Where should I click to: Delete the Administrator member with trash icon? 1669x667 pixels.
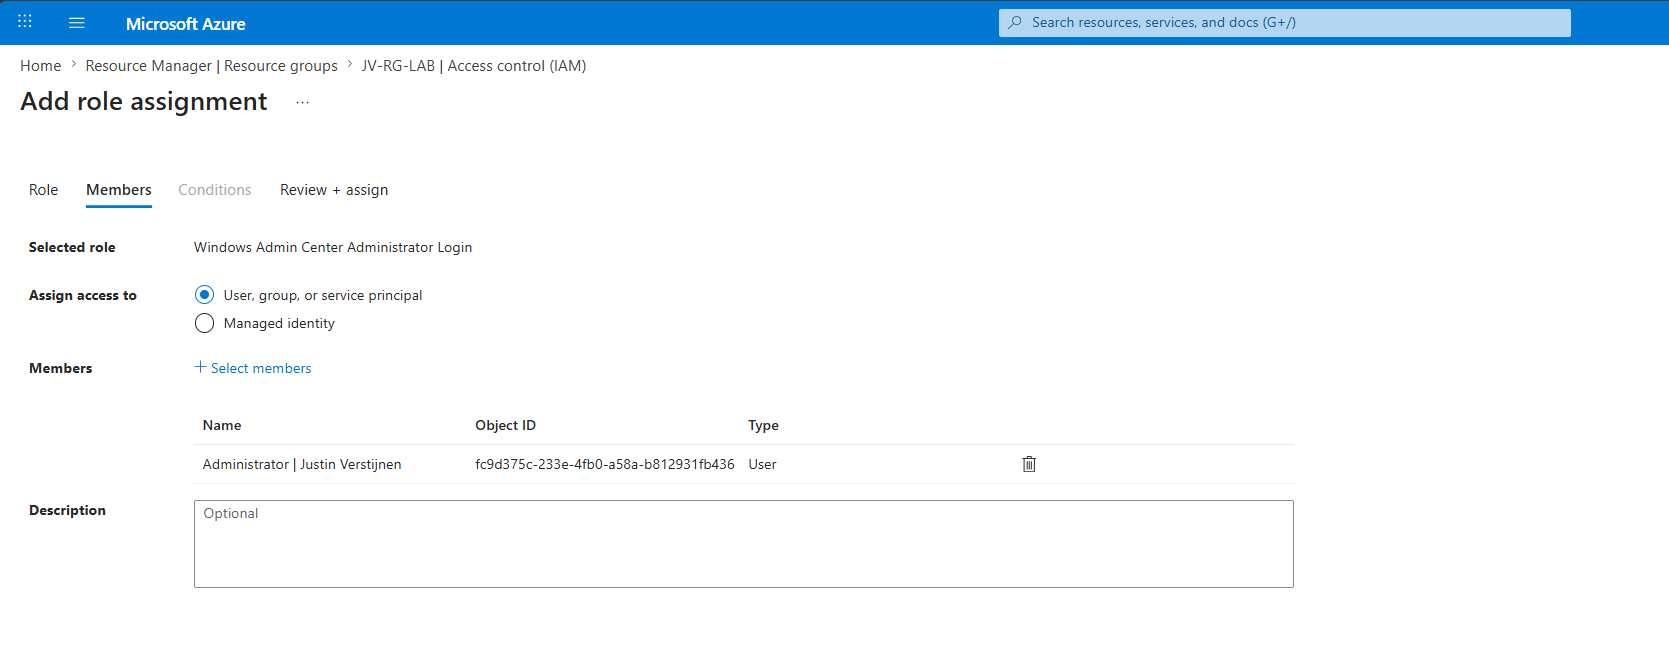point(1029,464)
